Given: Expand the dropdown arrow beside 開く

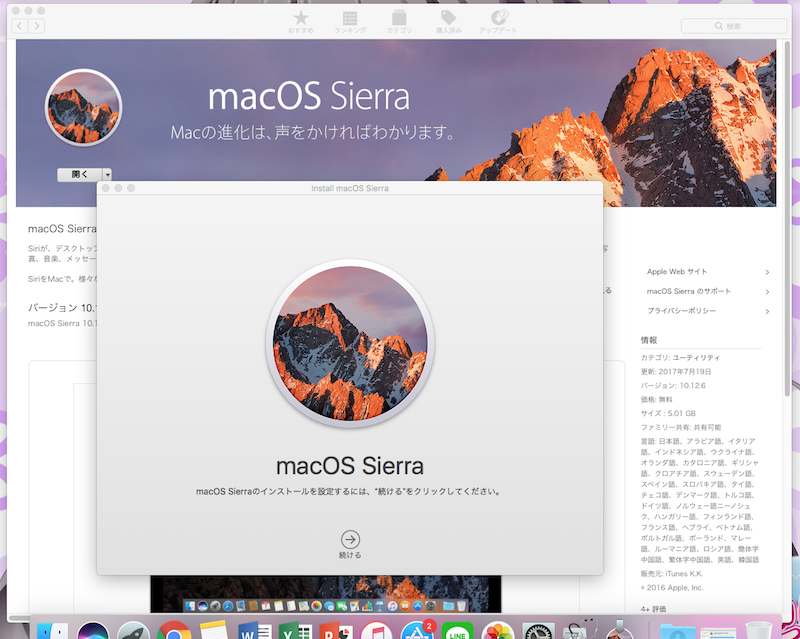Looking at the screenshot, I should (x=107, y=174).
